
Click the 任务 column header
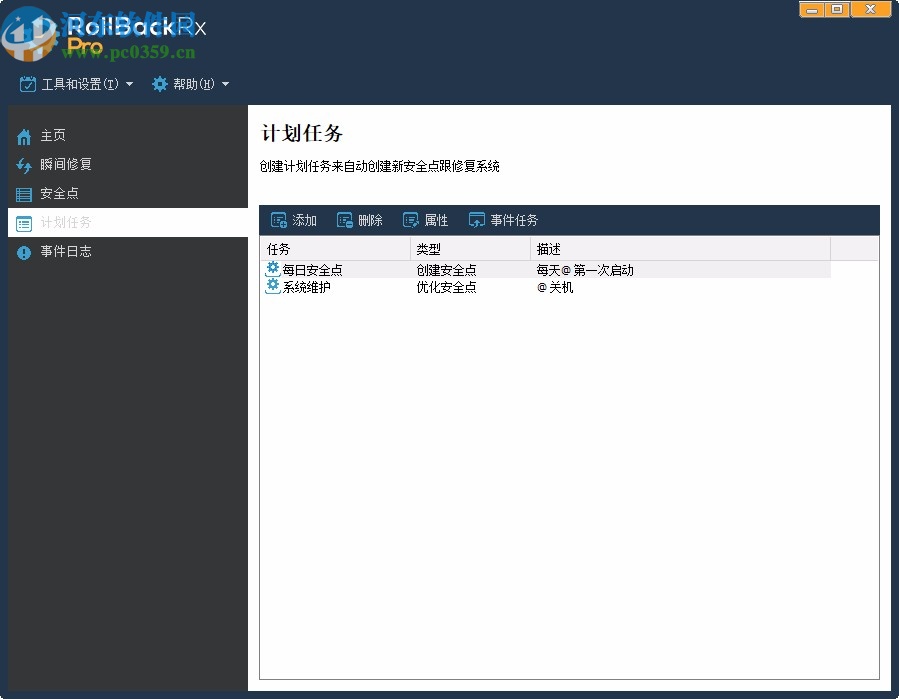(279, 248)
